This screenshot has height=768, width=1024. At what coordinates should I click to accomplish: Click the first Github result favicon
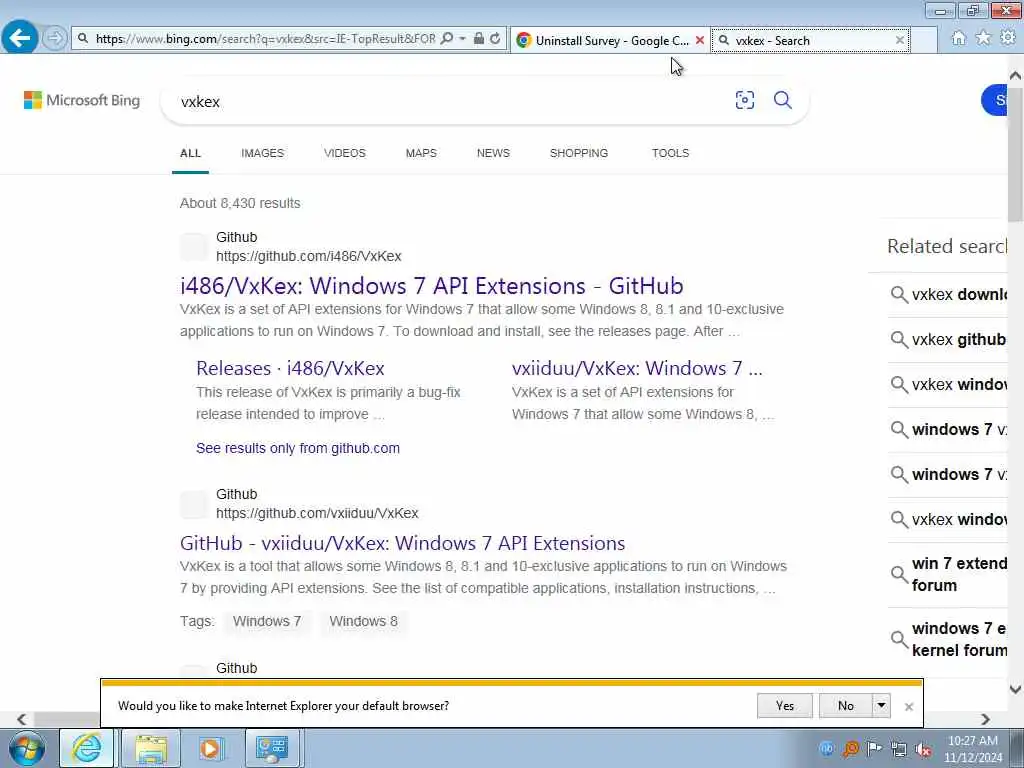pyautogui.click(x=194, y=247)
